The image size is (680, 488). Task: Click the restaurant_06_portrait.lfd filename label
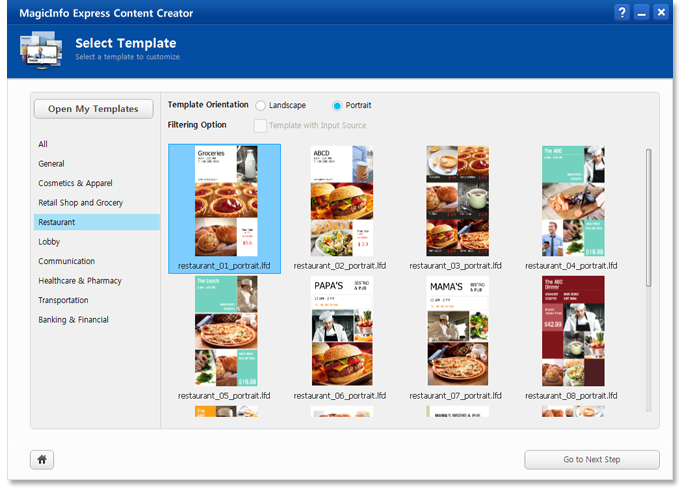(x=340, y=396)
